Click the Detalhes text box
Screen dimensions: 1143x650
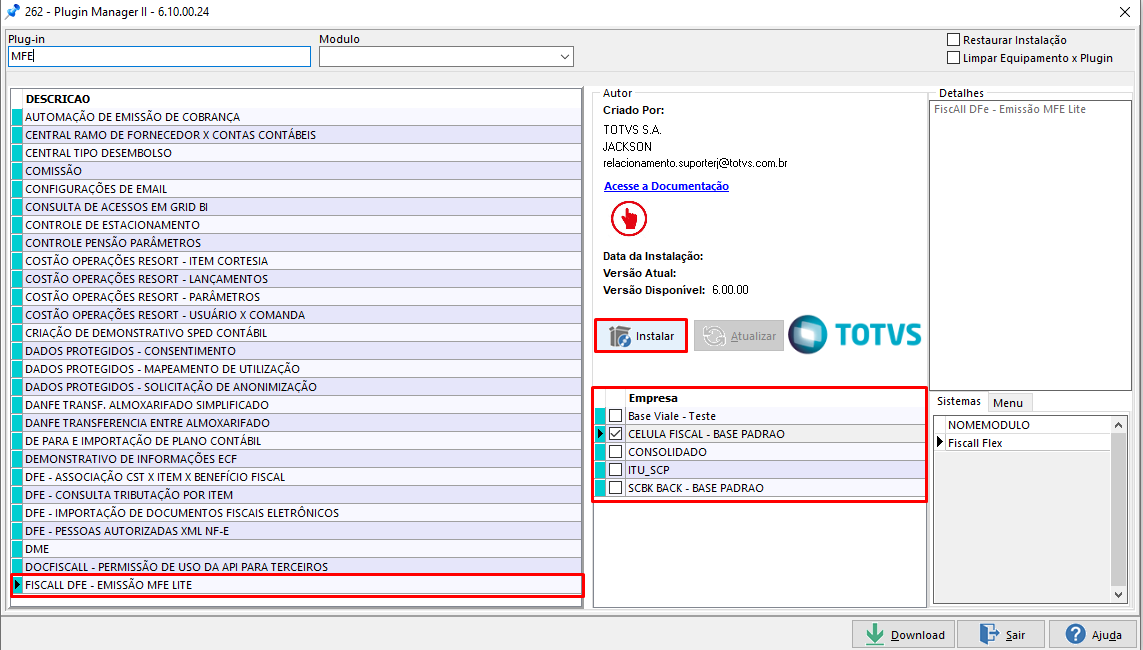pos(1031,246)
